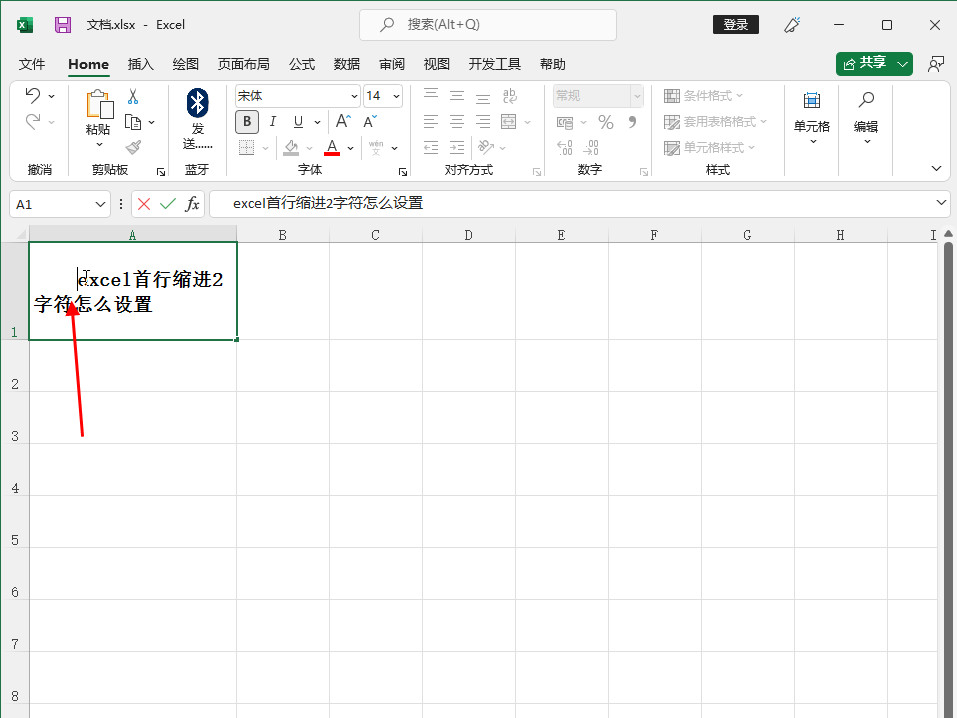Increase font size with the larger A

(x=343, y=121)
